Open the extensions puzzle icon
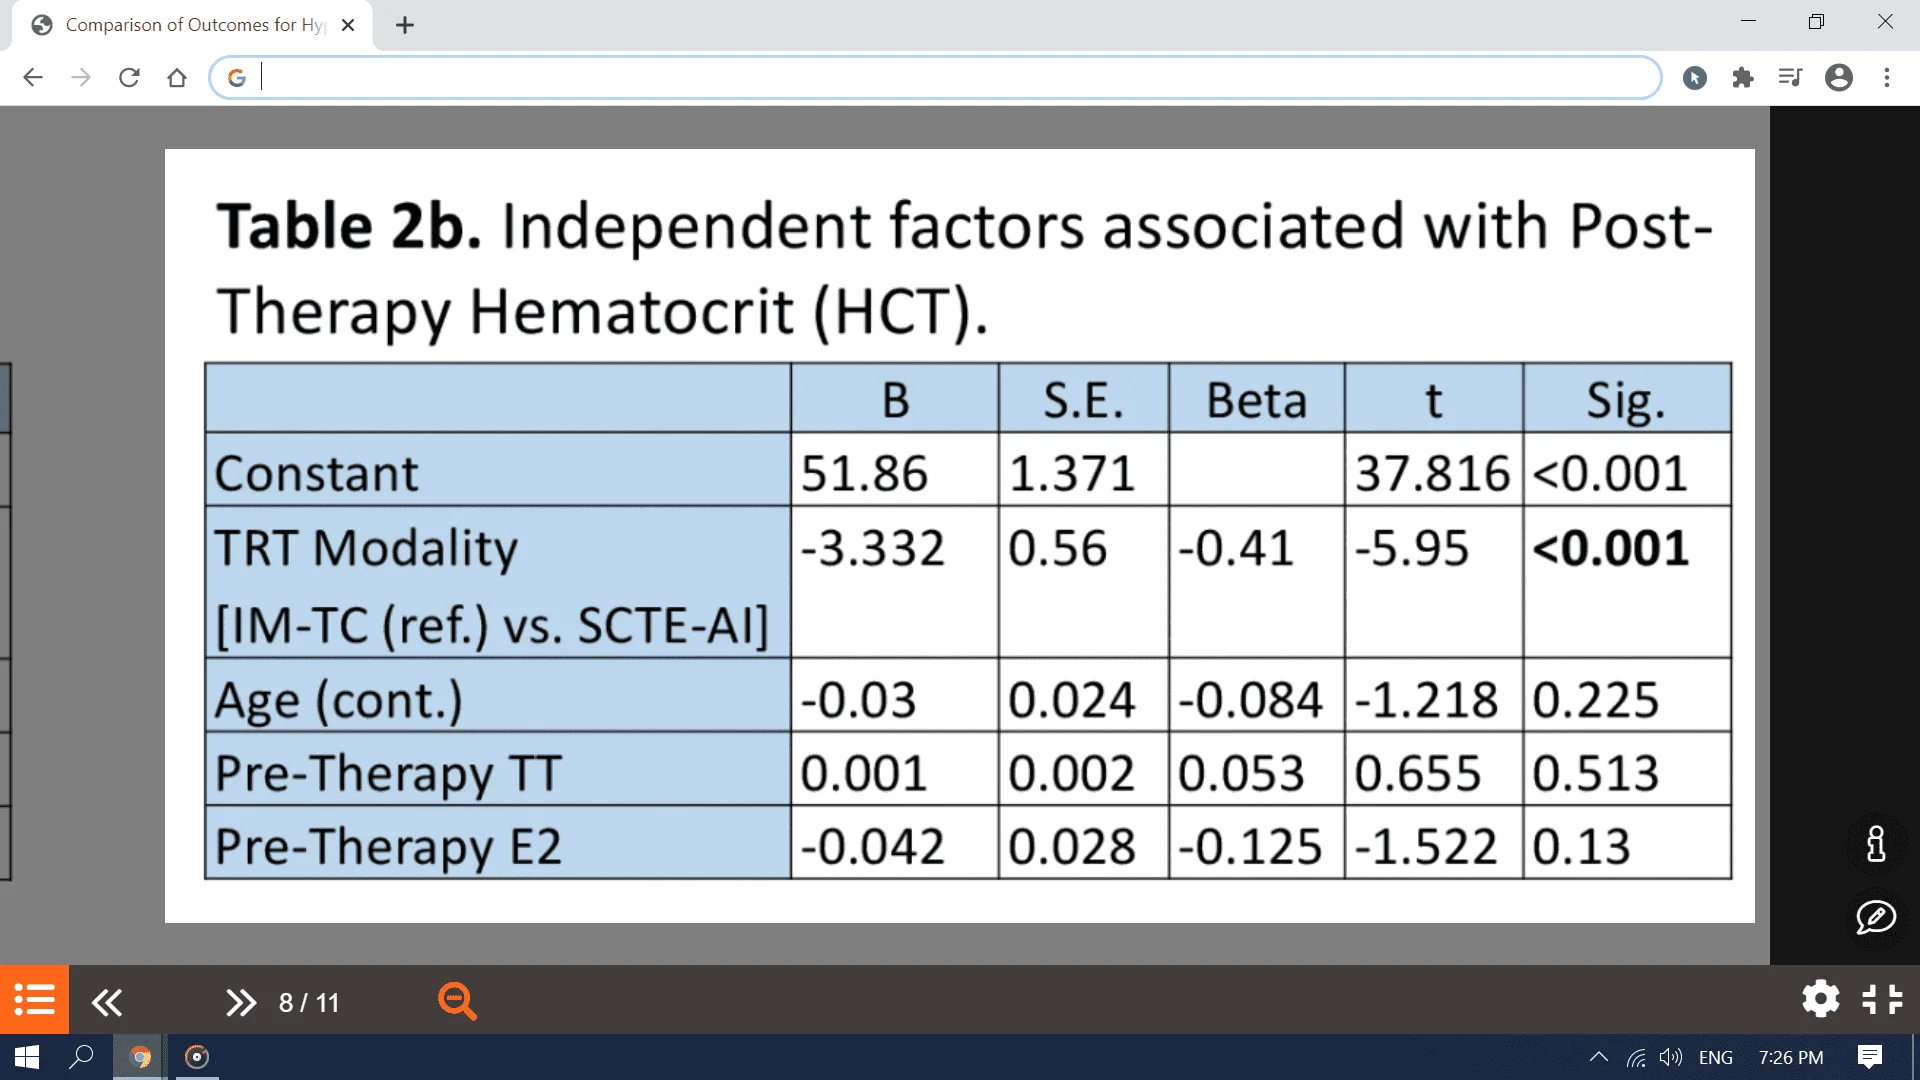 coord(1743,78)
